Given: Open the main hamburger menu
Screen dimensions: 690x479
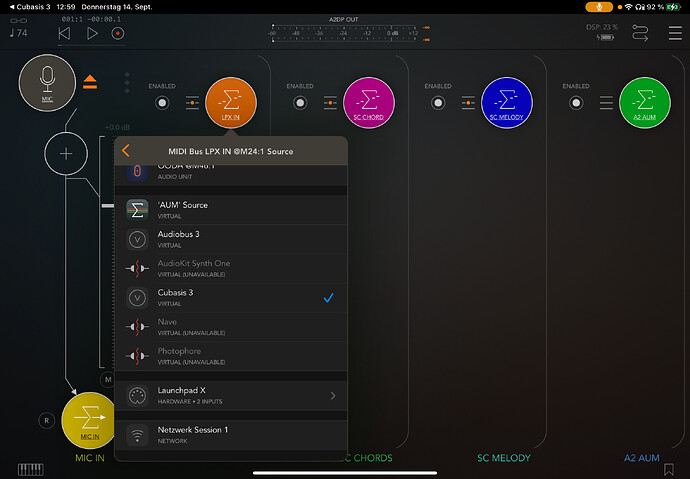Looking at the screenshot, I should pyautogui.click(x=675, y=33).
